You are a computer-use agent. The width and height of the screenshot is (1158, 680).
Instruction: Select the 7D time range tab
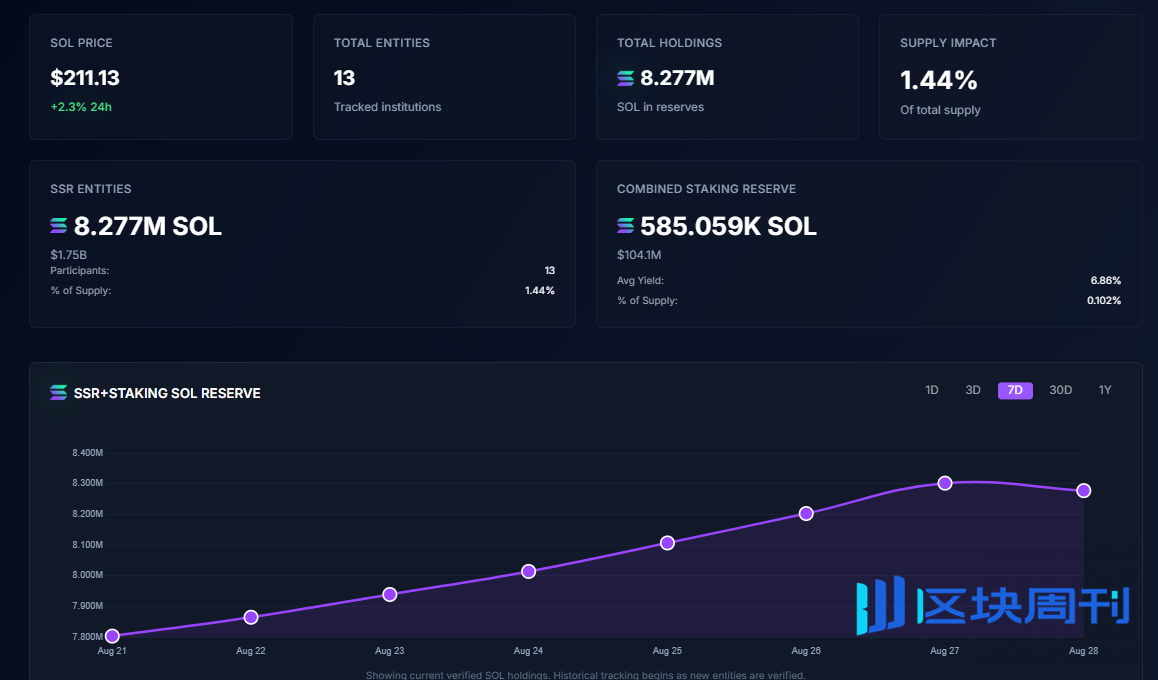(x=1014, y=390)
